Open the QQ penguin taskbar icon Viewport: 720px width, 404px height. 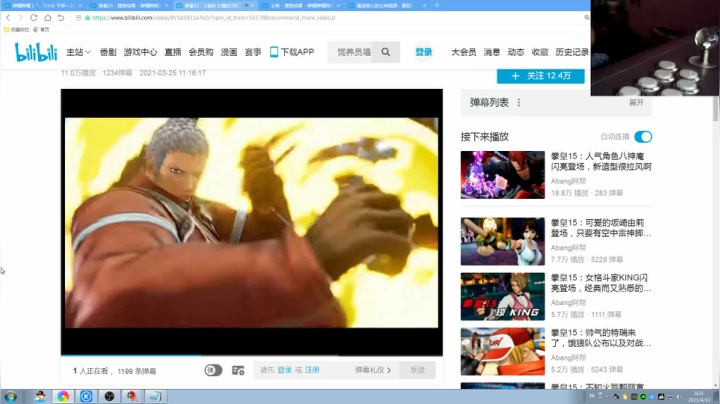click(40, 396)
